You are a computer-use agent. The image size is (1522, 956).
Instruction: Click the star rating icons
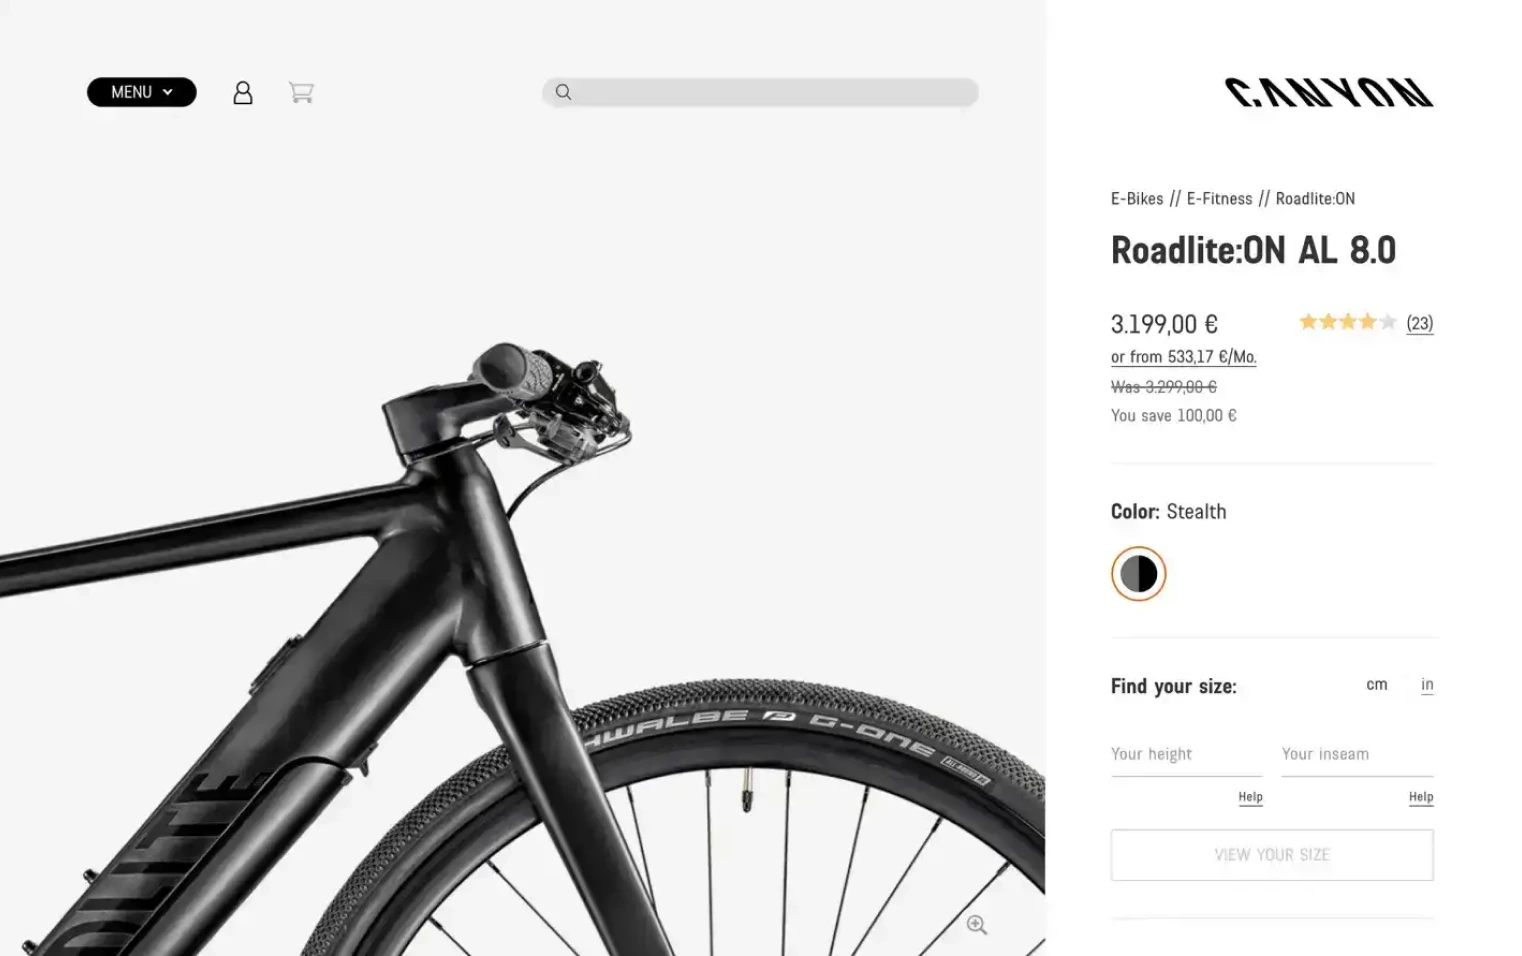(1347, 322)
